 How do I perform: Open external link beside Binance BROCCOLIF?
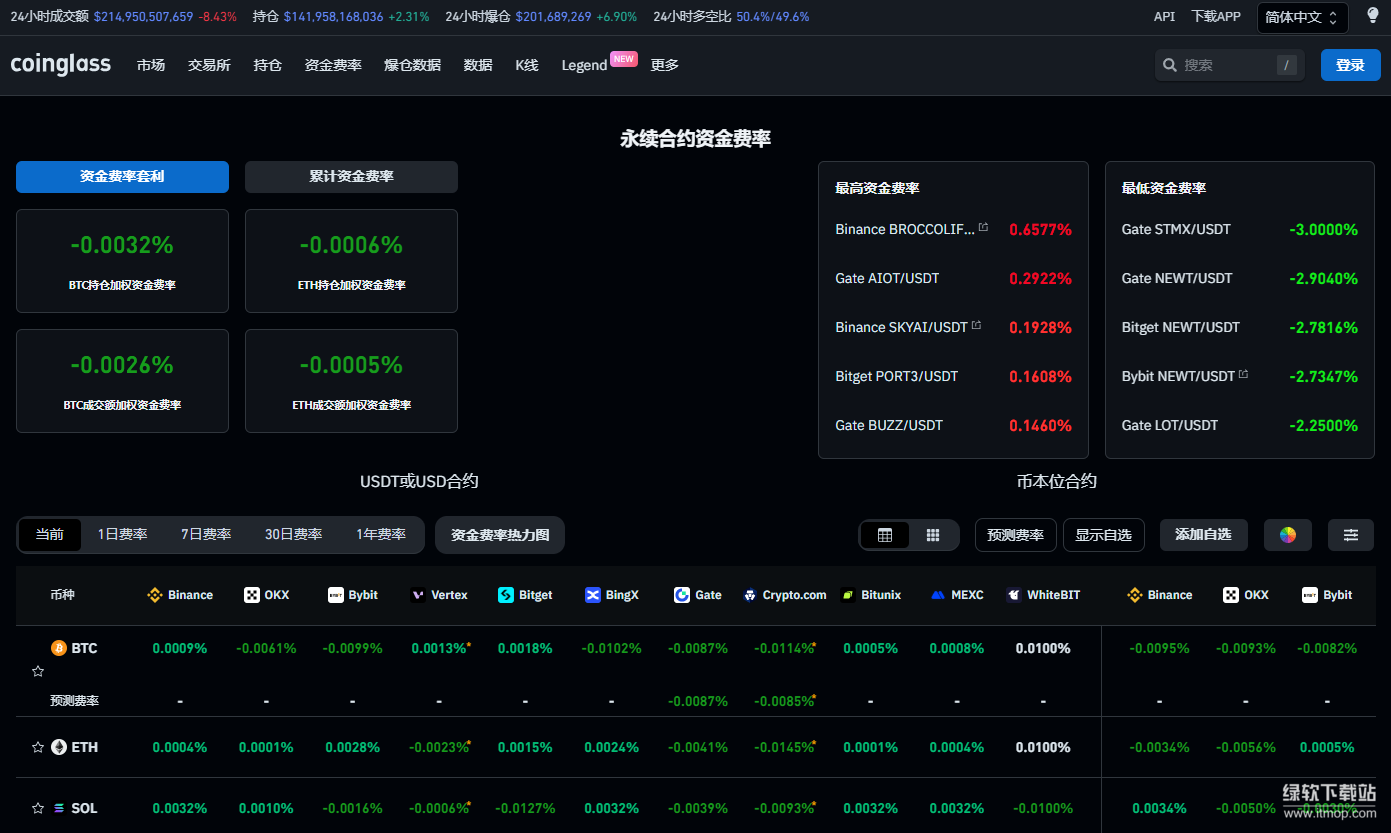pos(983,228)
